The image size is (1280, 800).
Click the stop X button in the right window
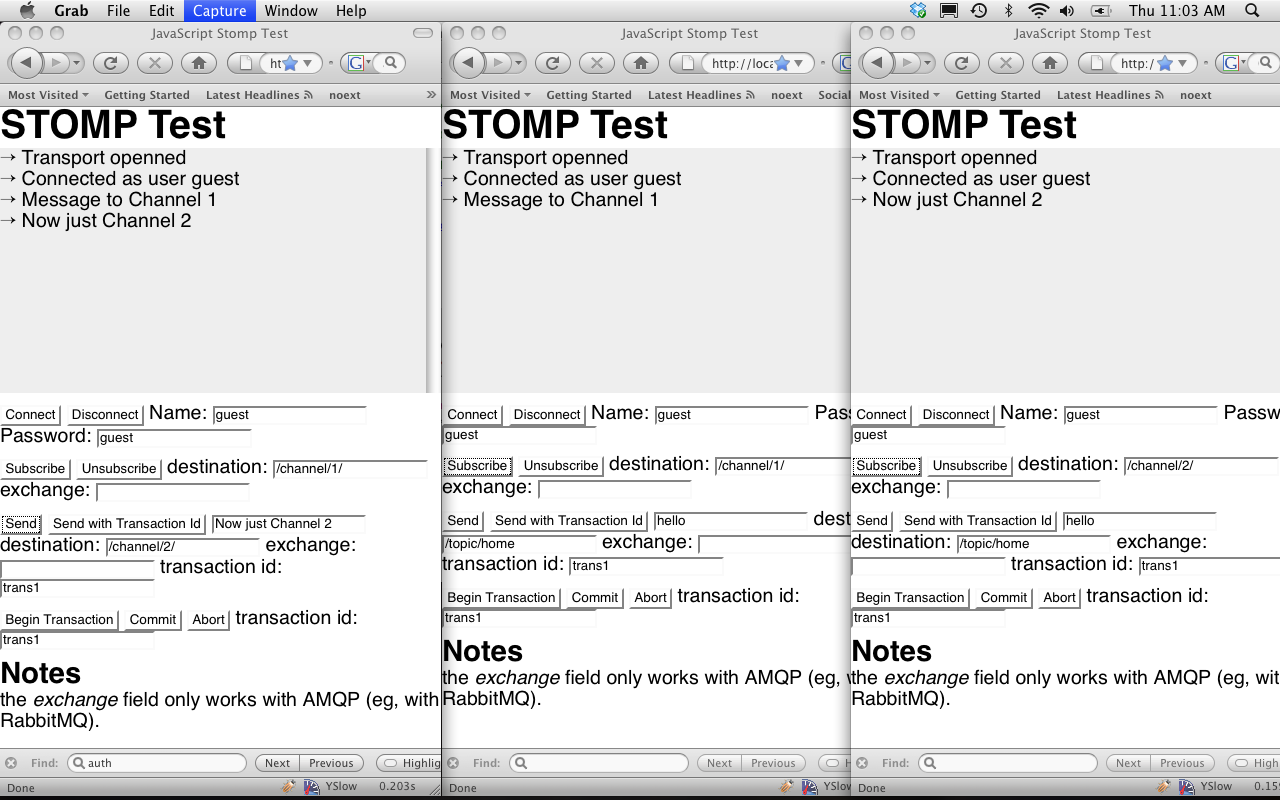[1006, 63]
